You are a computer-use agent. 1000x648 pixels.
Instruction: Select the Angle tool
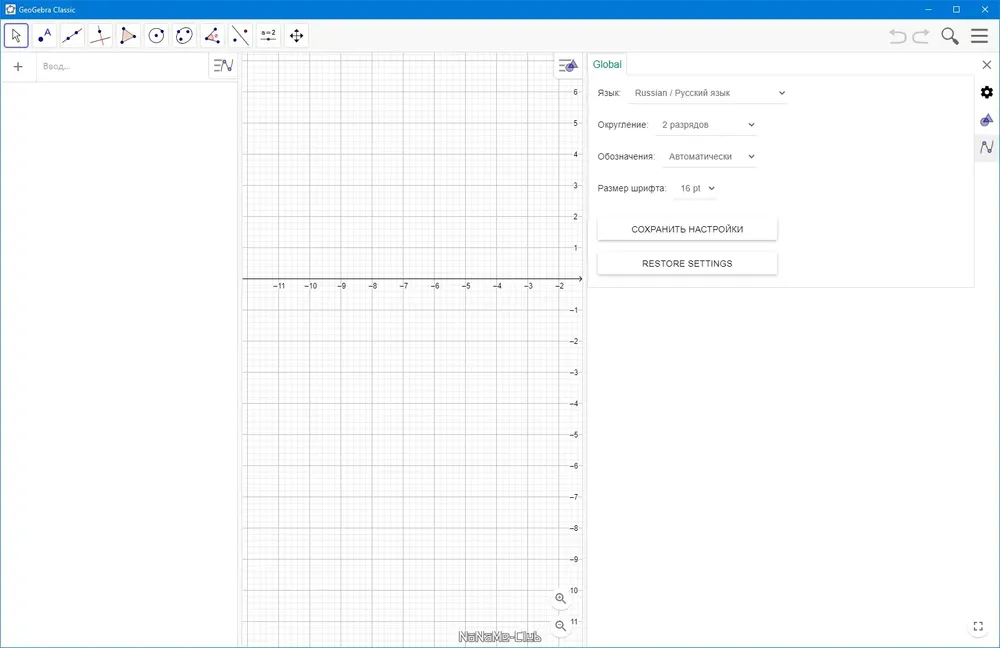[212, 36]
